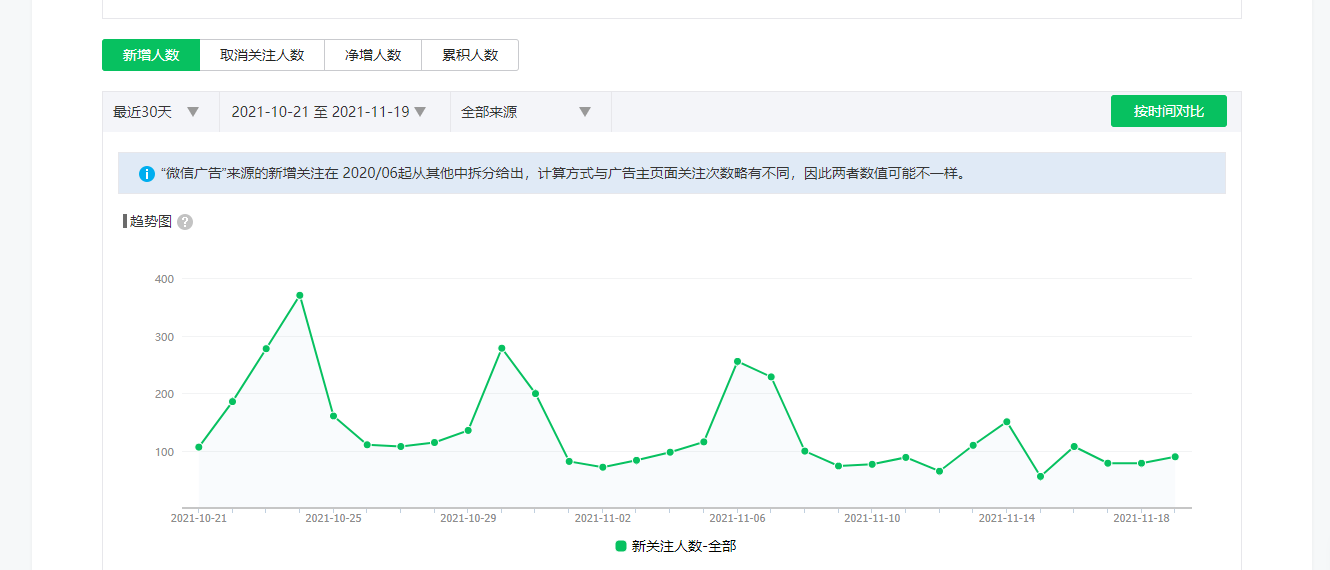
Task: Click the last data point on the chart
Action: tap(1175, 457)
